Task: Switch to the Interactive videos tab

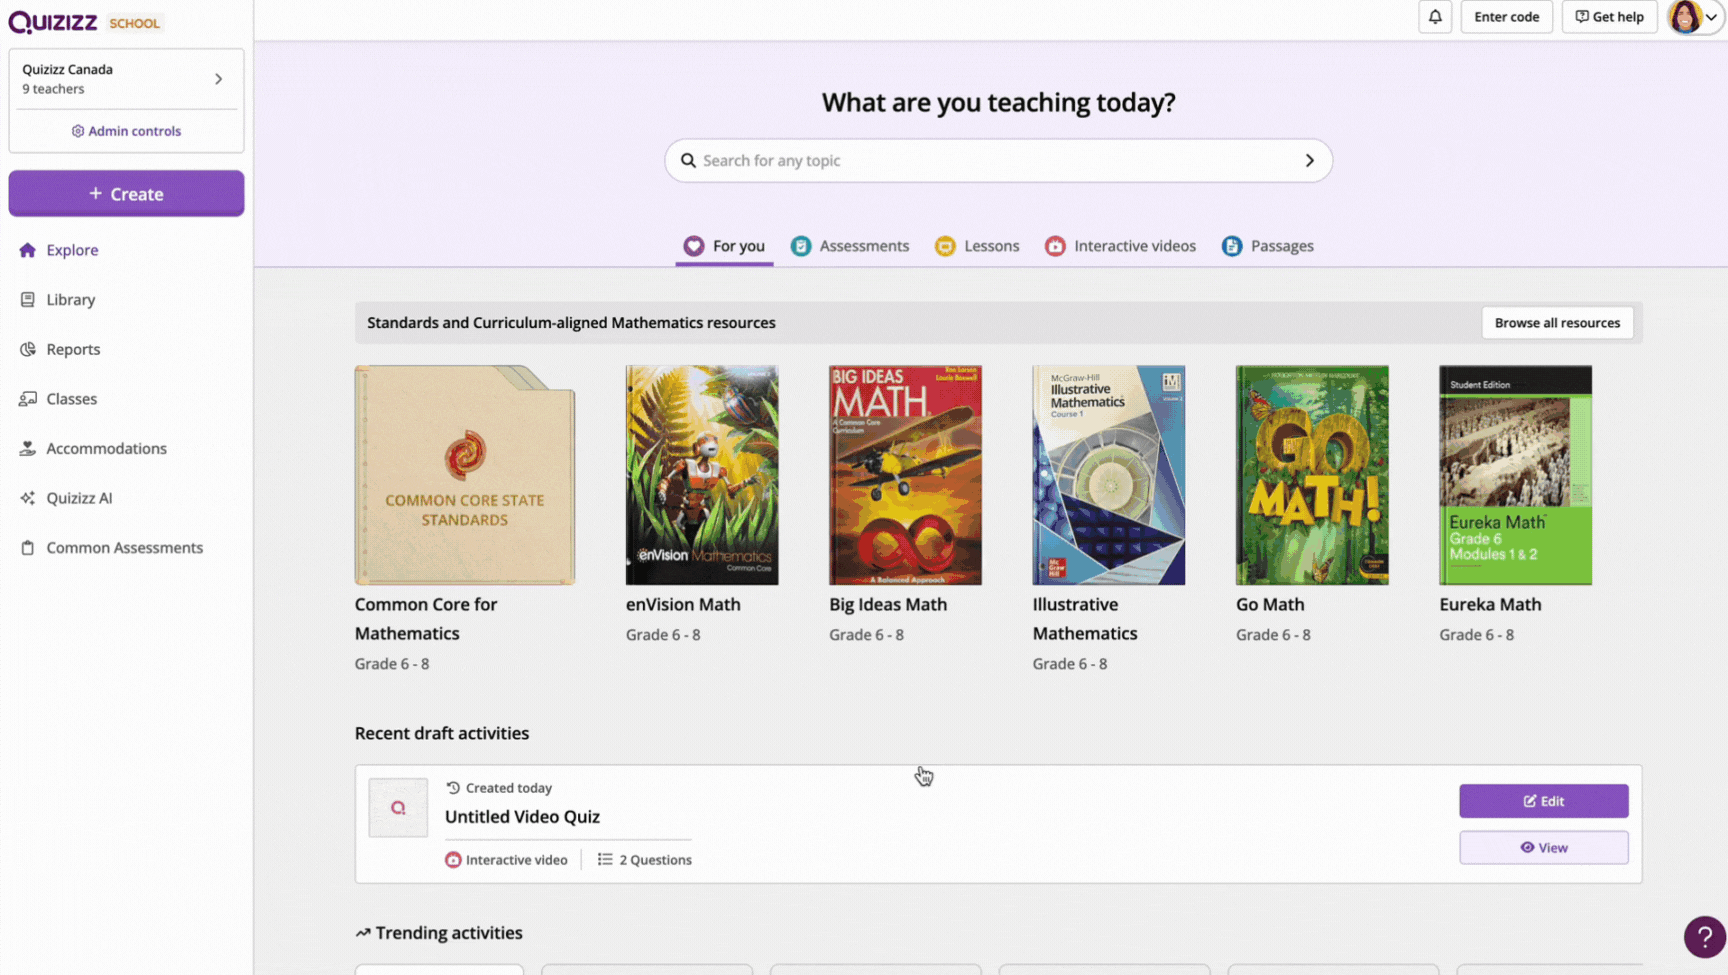Action: (1120, 246)
